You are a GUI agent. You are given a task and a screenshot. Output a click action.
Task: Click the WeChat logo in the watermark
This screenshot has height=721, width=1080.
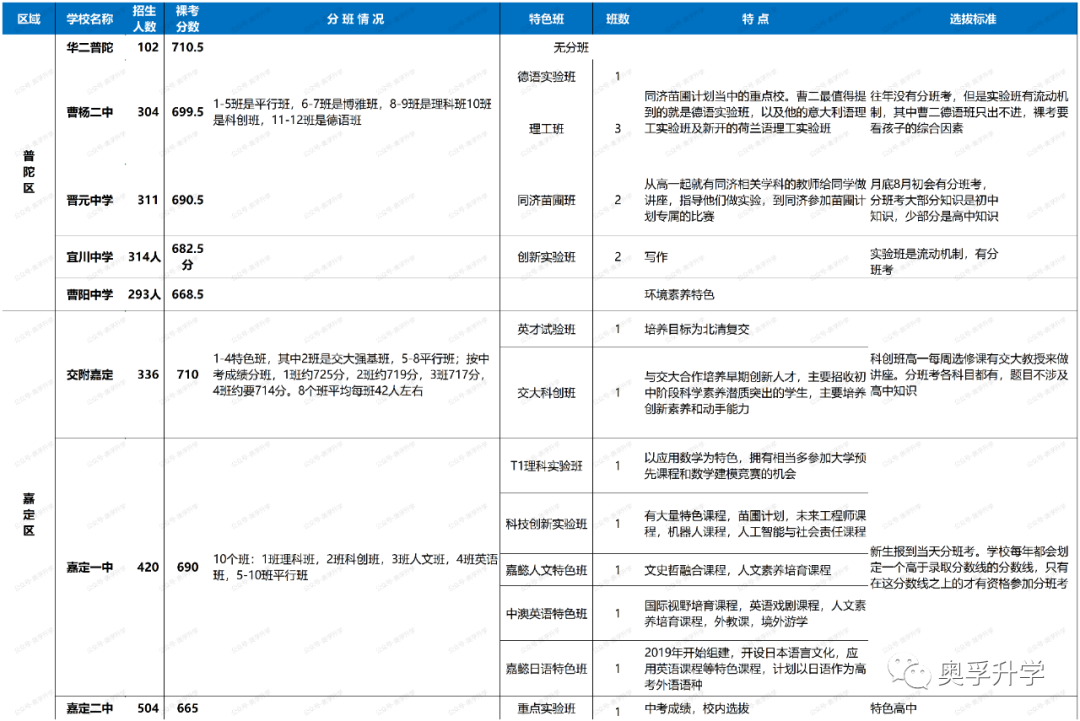911,673
